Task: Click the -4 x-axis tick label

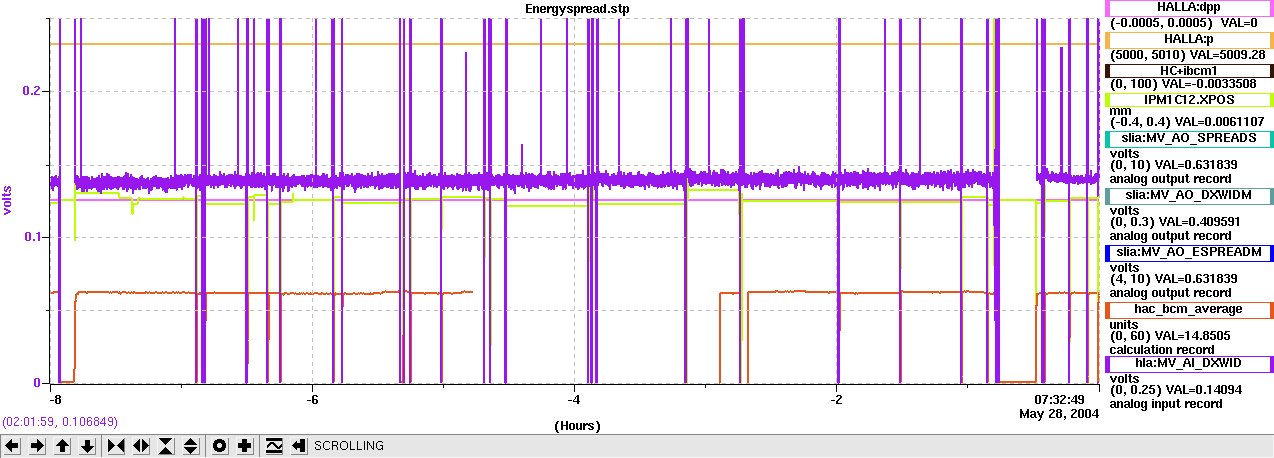Action: tap(574, 398)
